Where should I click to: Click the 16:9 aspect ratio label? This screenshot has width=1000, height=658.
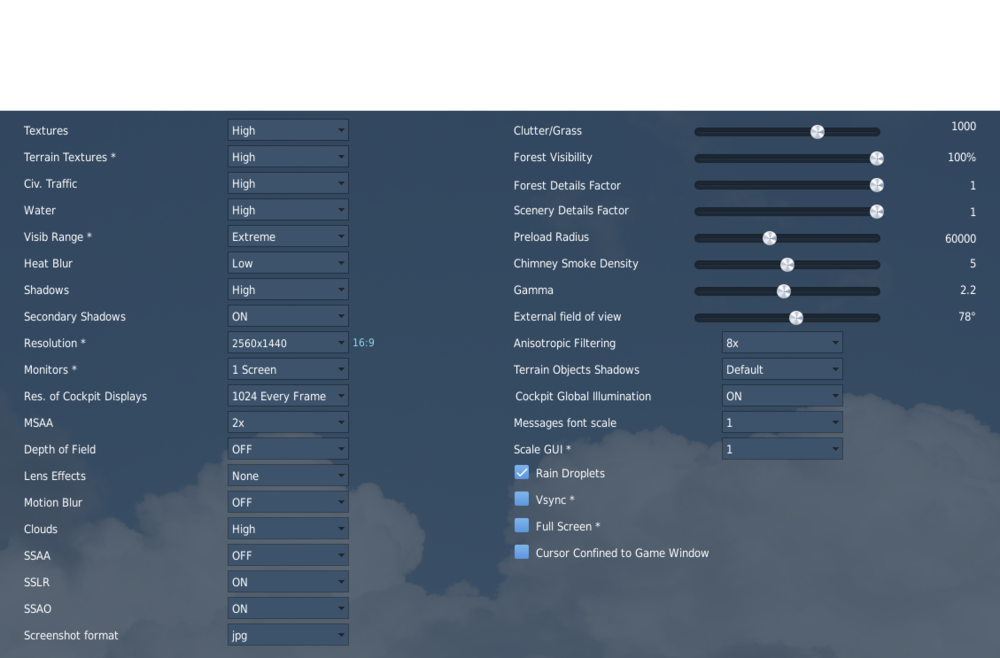[x=362, y=342]
